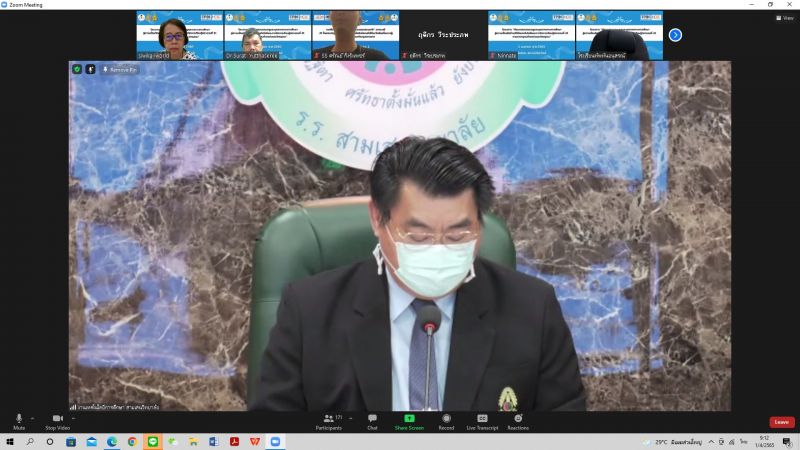
Task: Open audio options arrow beside Mute
Action: pos(33,418)
